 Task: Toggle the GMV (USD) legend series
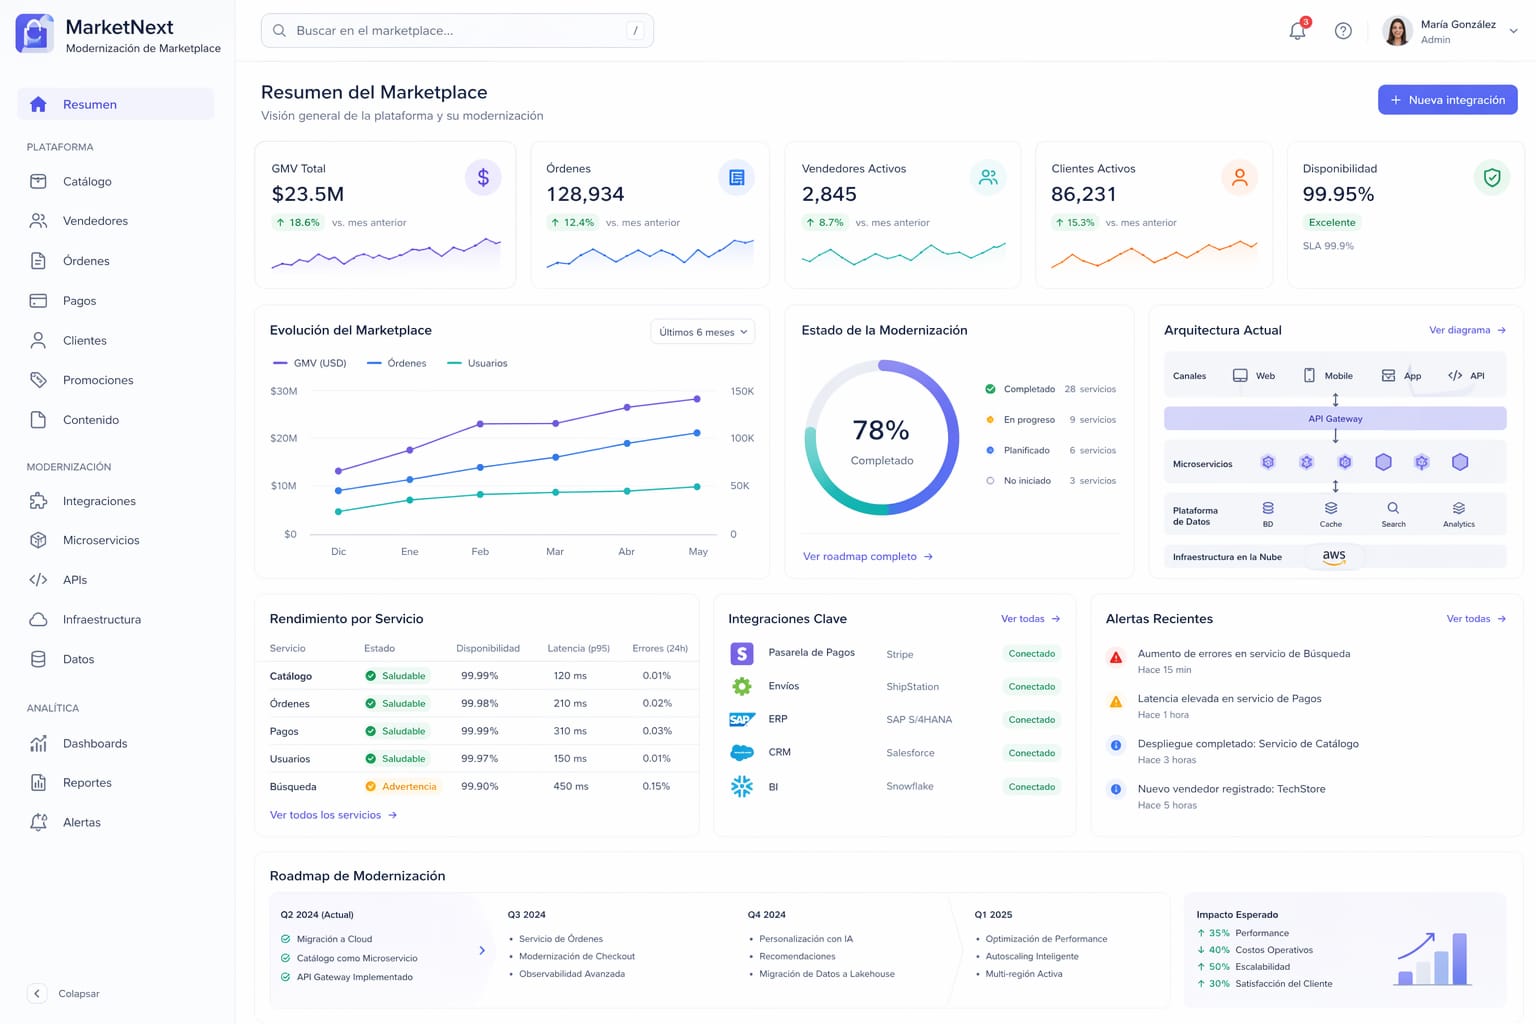[310, 363]
